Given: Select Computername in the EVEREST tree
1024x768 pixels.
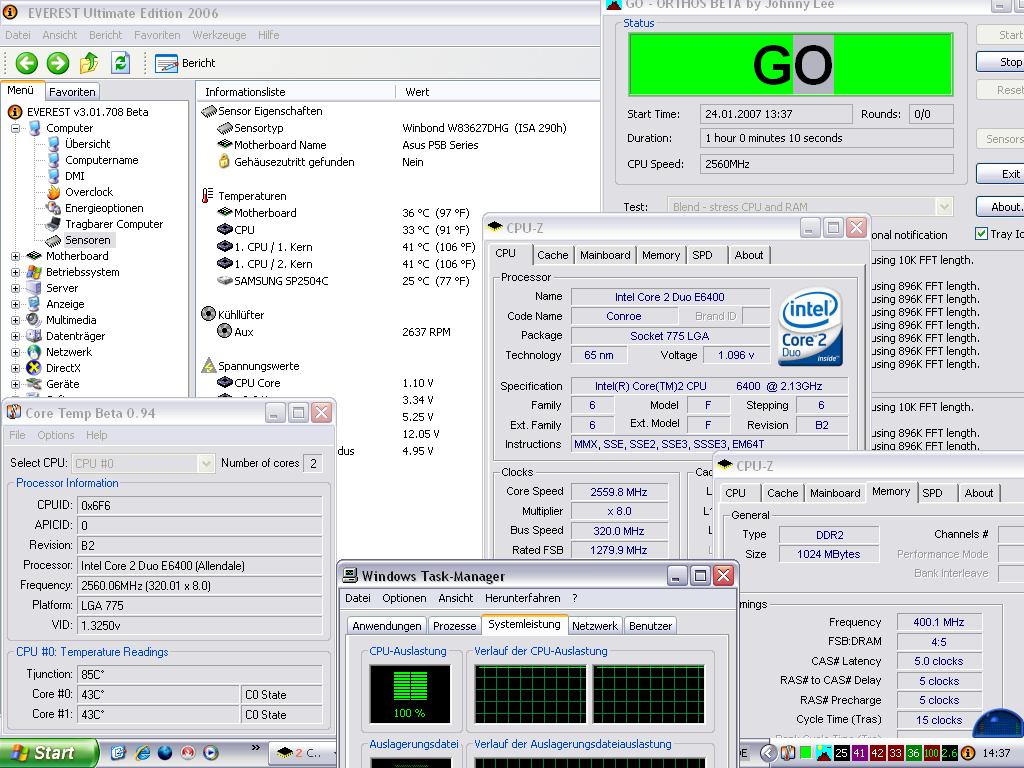Looking at the screenshot, I should click(101, 160).
